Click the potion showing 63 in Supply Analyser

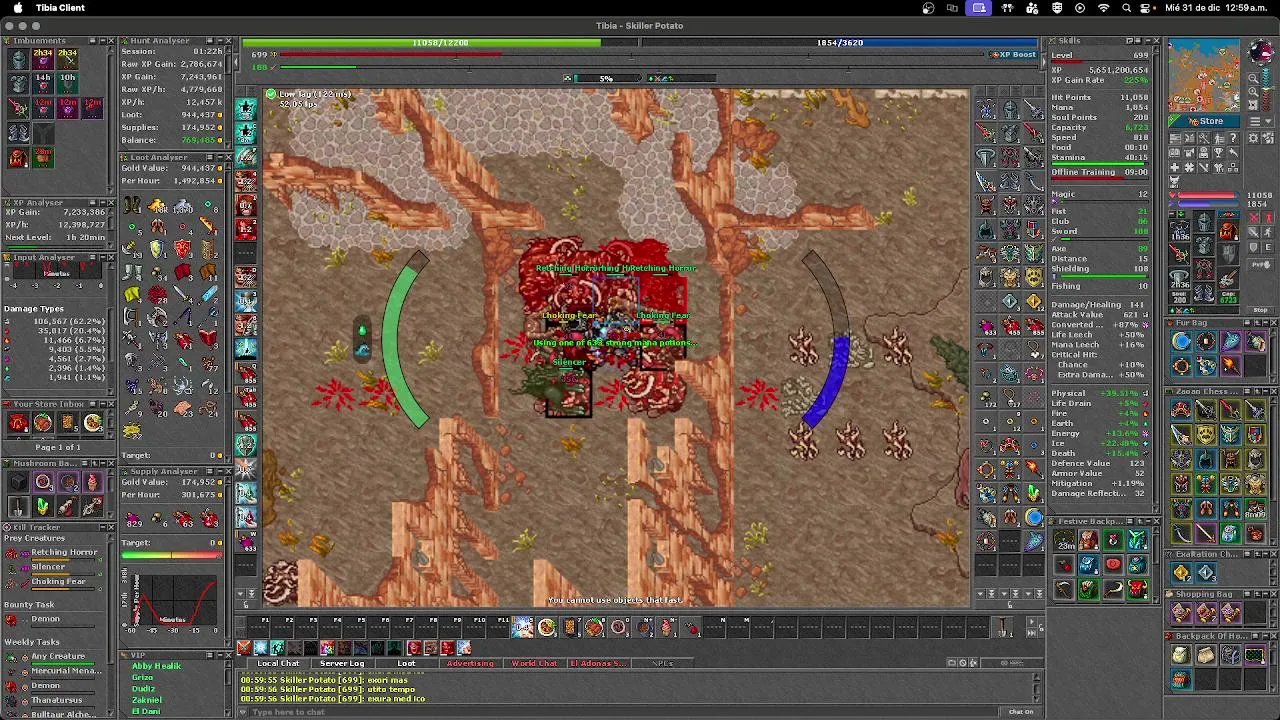pos(185,519)
